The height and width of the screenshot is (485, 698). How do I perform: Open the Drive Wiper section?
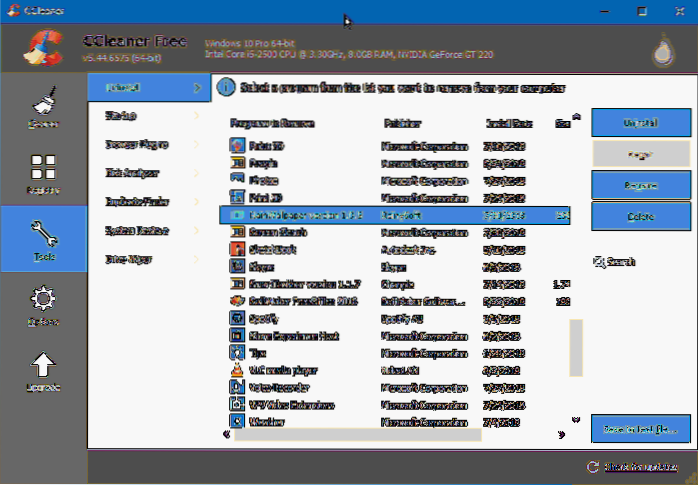coord(149,259)
